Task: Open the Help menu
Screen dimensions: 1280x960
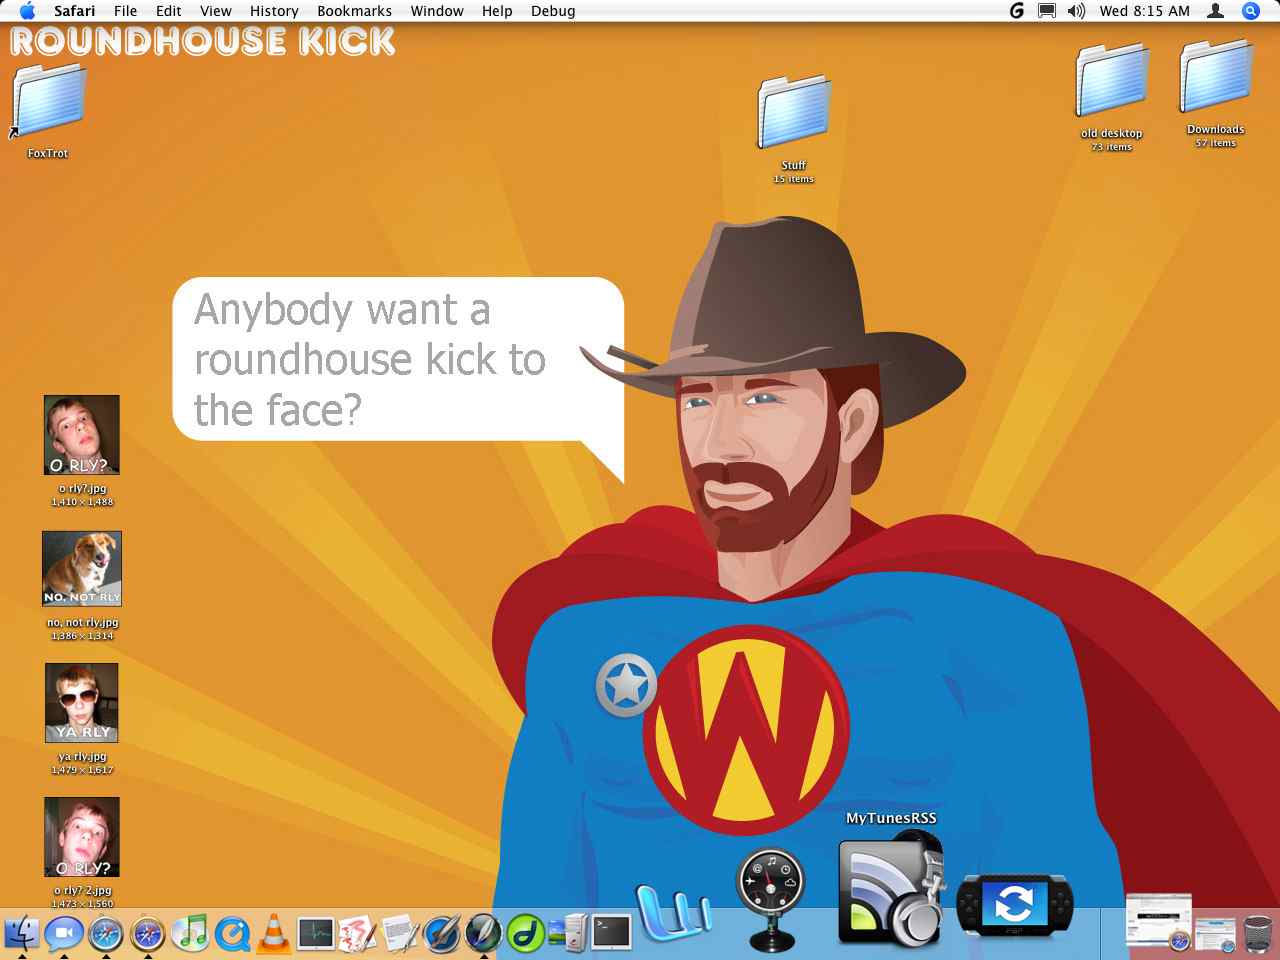Action: point(497,11)
